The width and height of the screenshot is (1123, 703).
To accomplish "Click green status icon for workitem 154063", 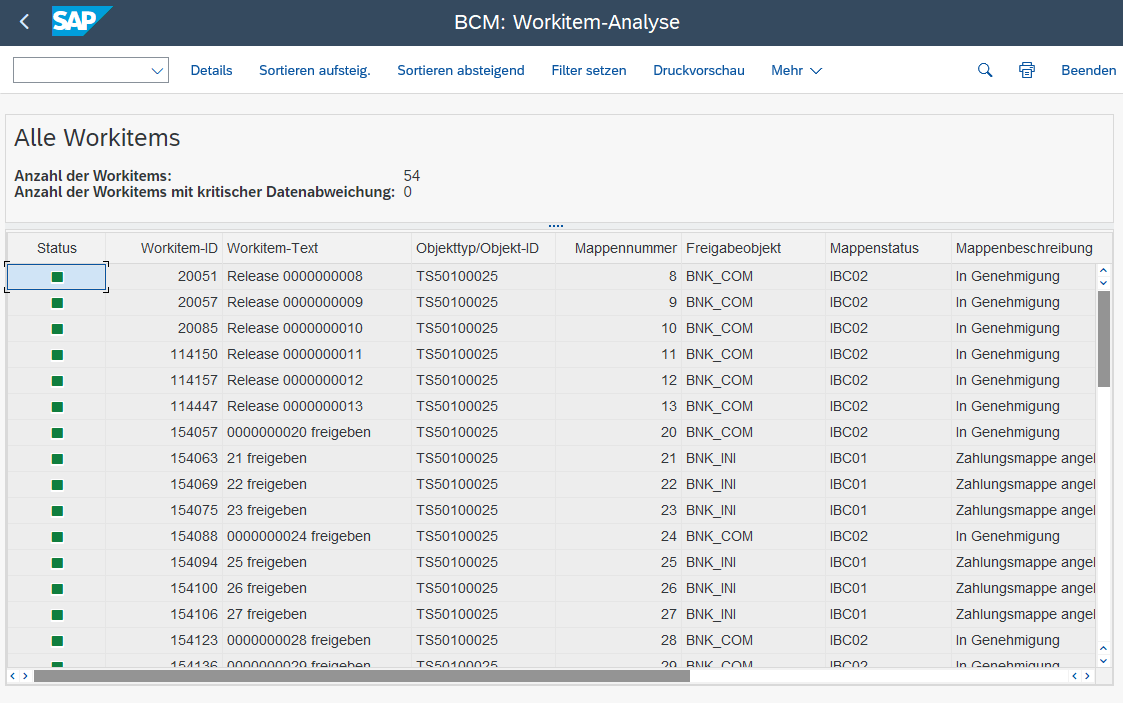I will tap(57, 458).
